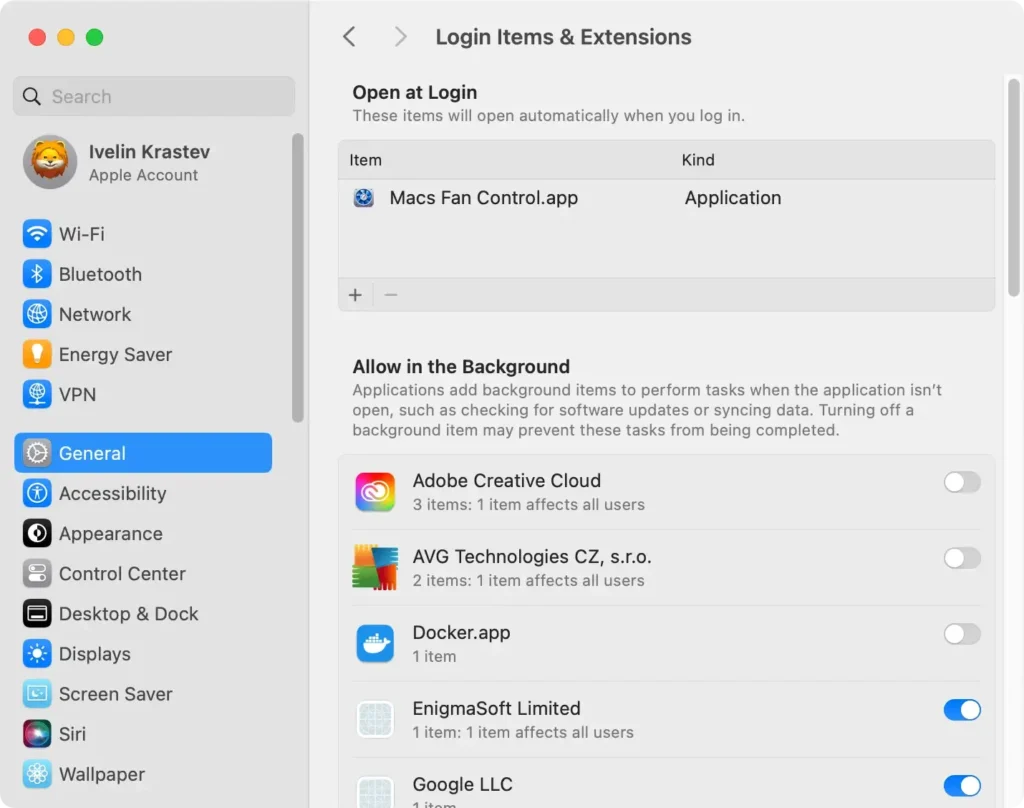Open Energy Saver settings pane
Viewport: 1024px width, 808px height.
144,354
